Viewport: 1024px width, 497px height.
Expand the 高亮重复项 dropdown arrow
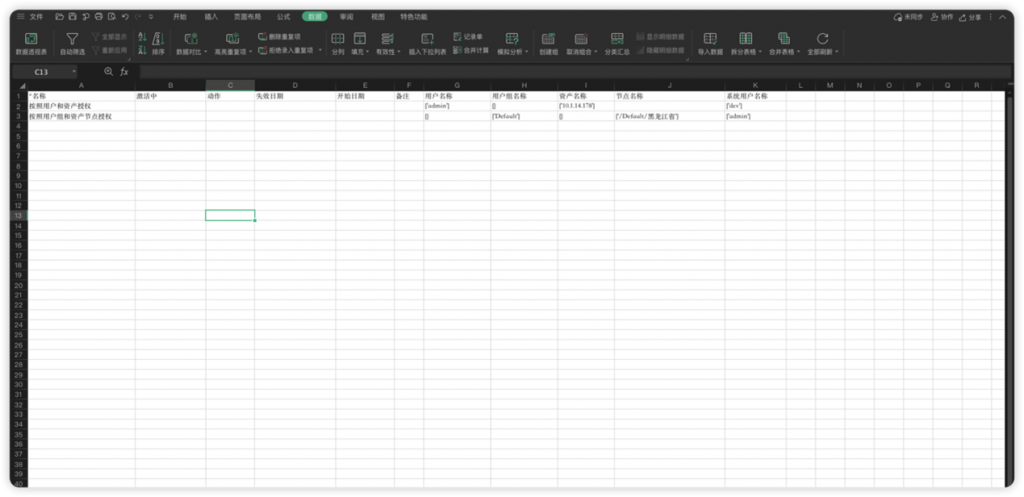pyautogui.click(x=250, y=52)
